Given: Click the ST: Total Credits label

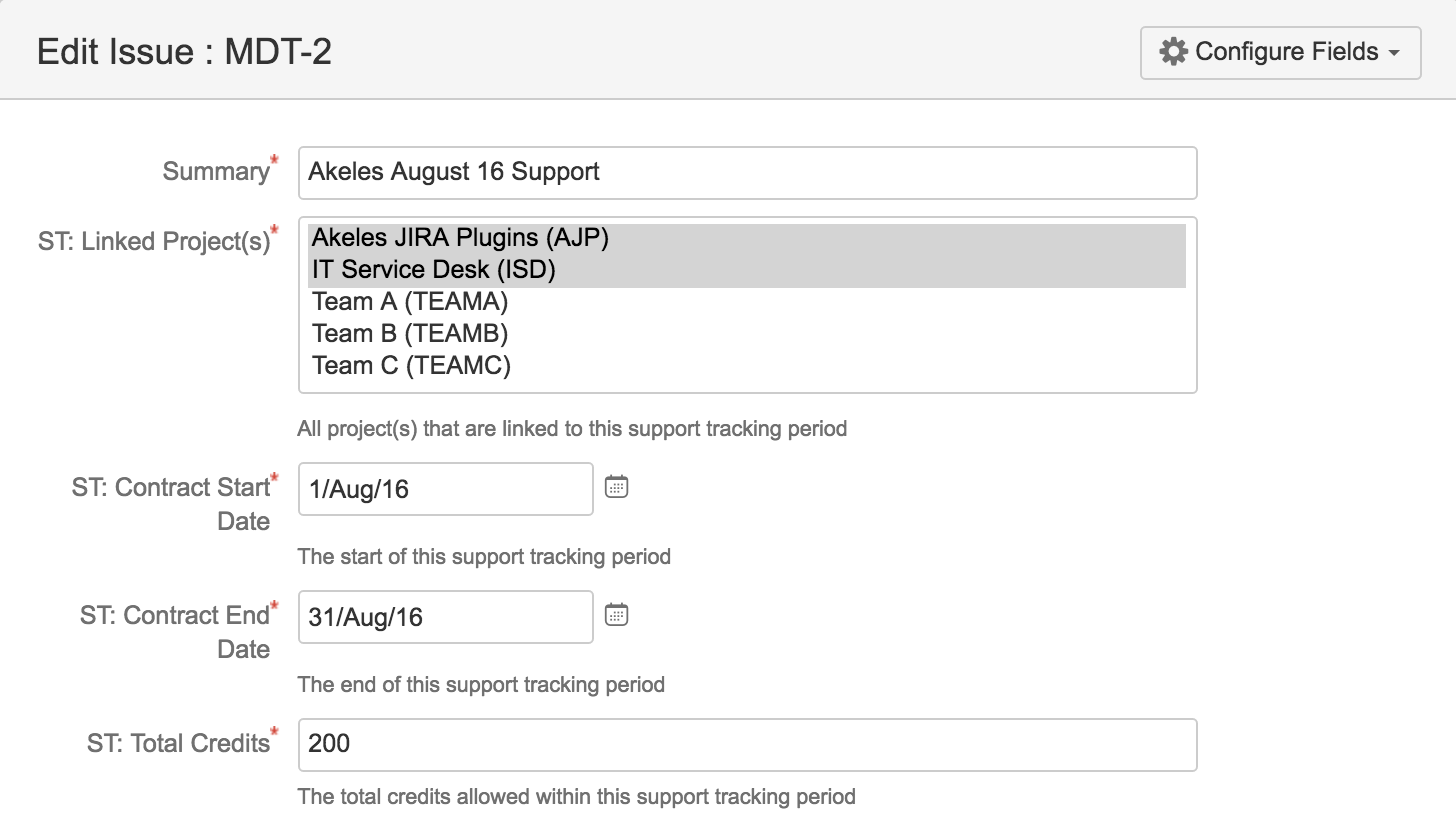Looking at the screenshot, I should pos(178,744).
